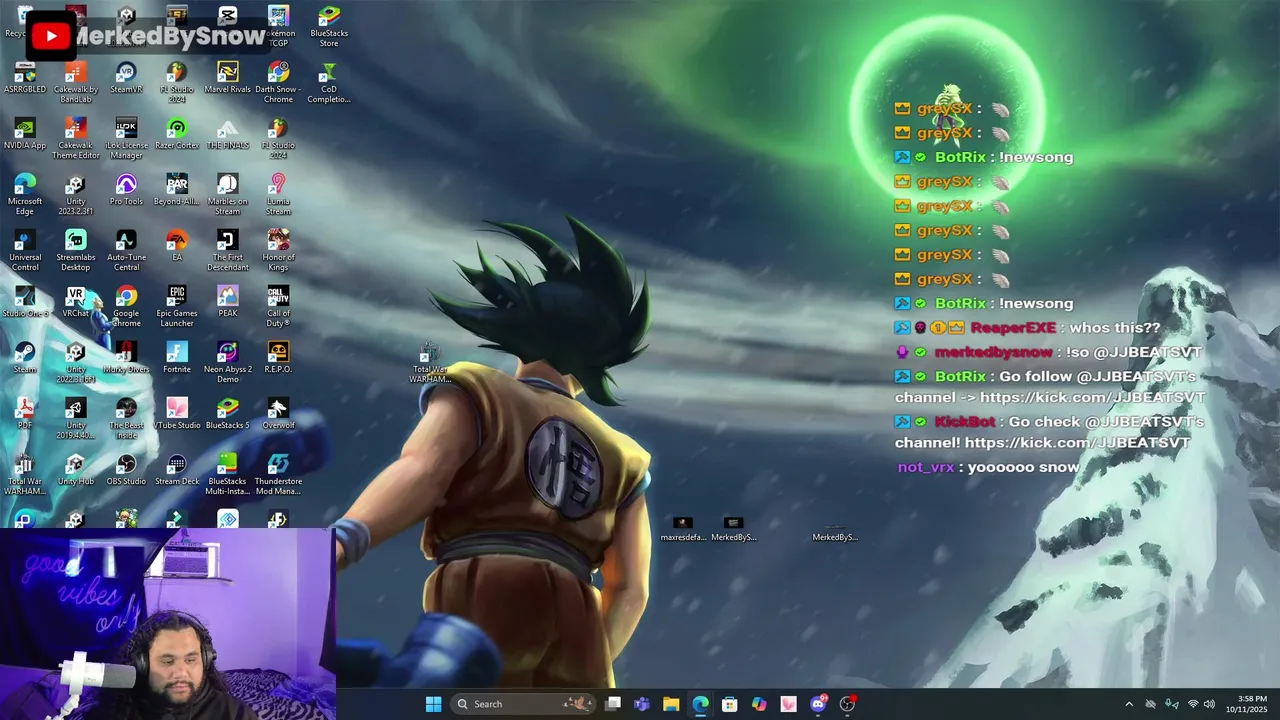Open the Pro Tools desktop icon
Image resolution: width=1280 pixels, height=720 pixels.
126,190
